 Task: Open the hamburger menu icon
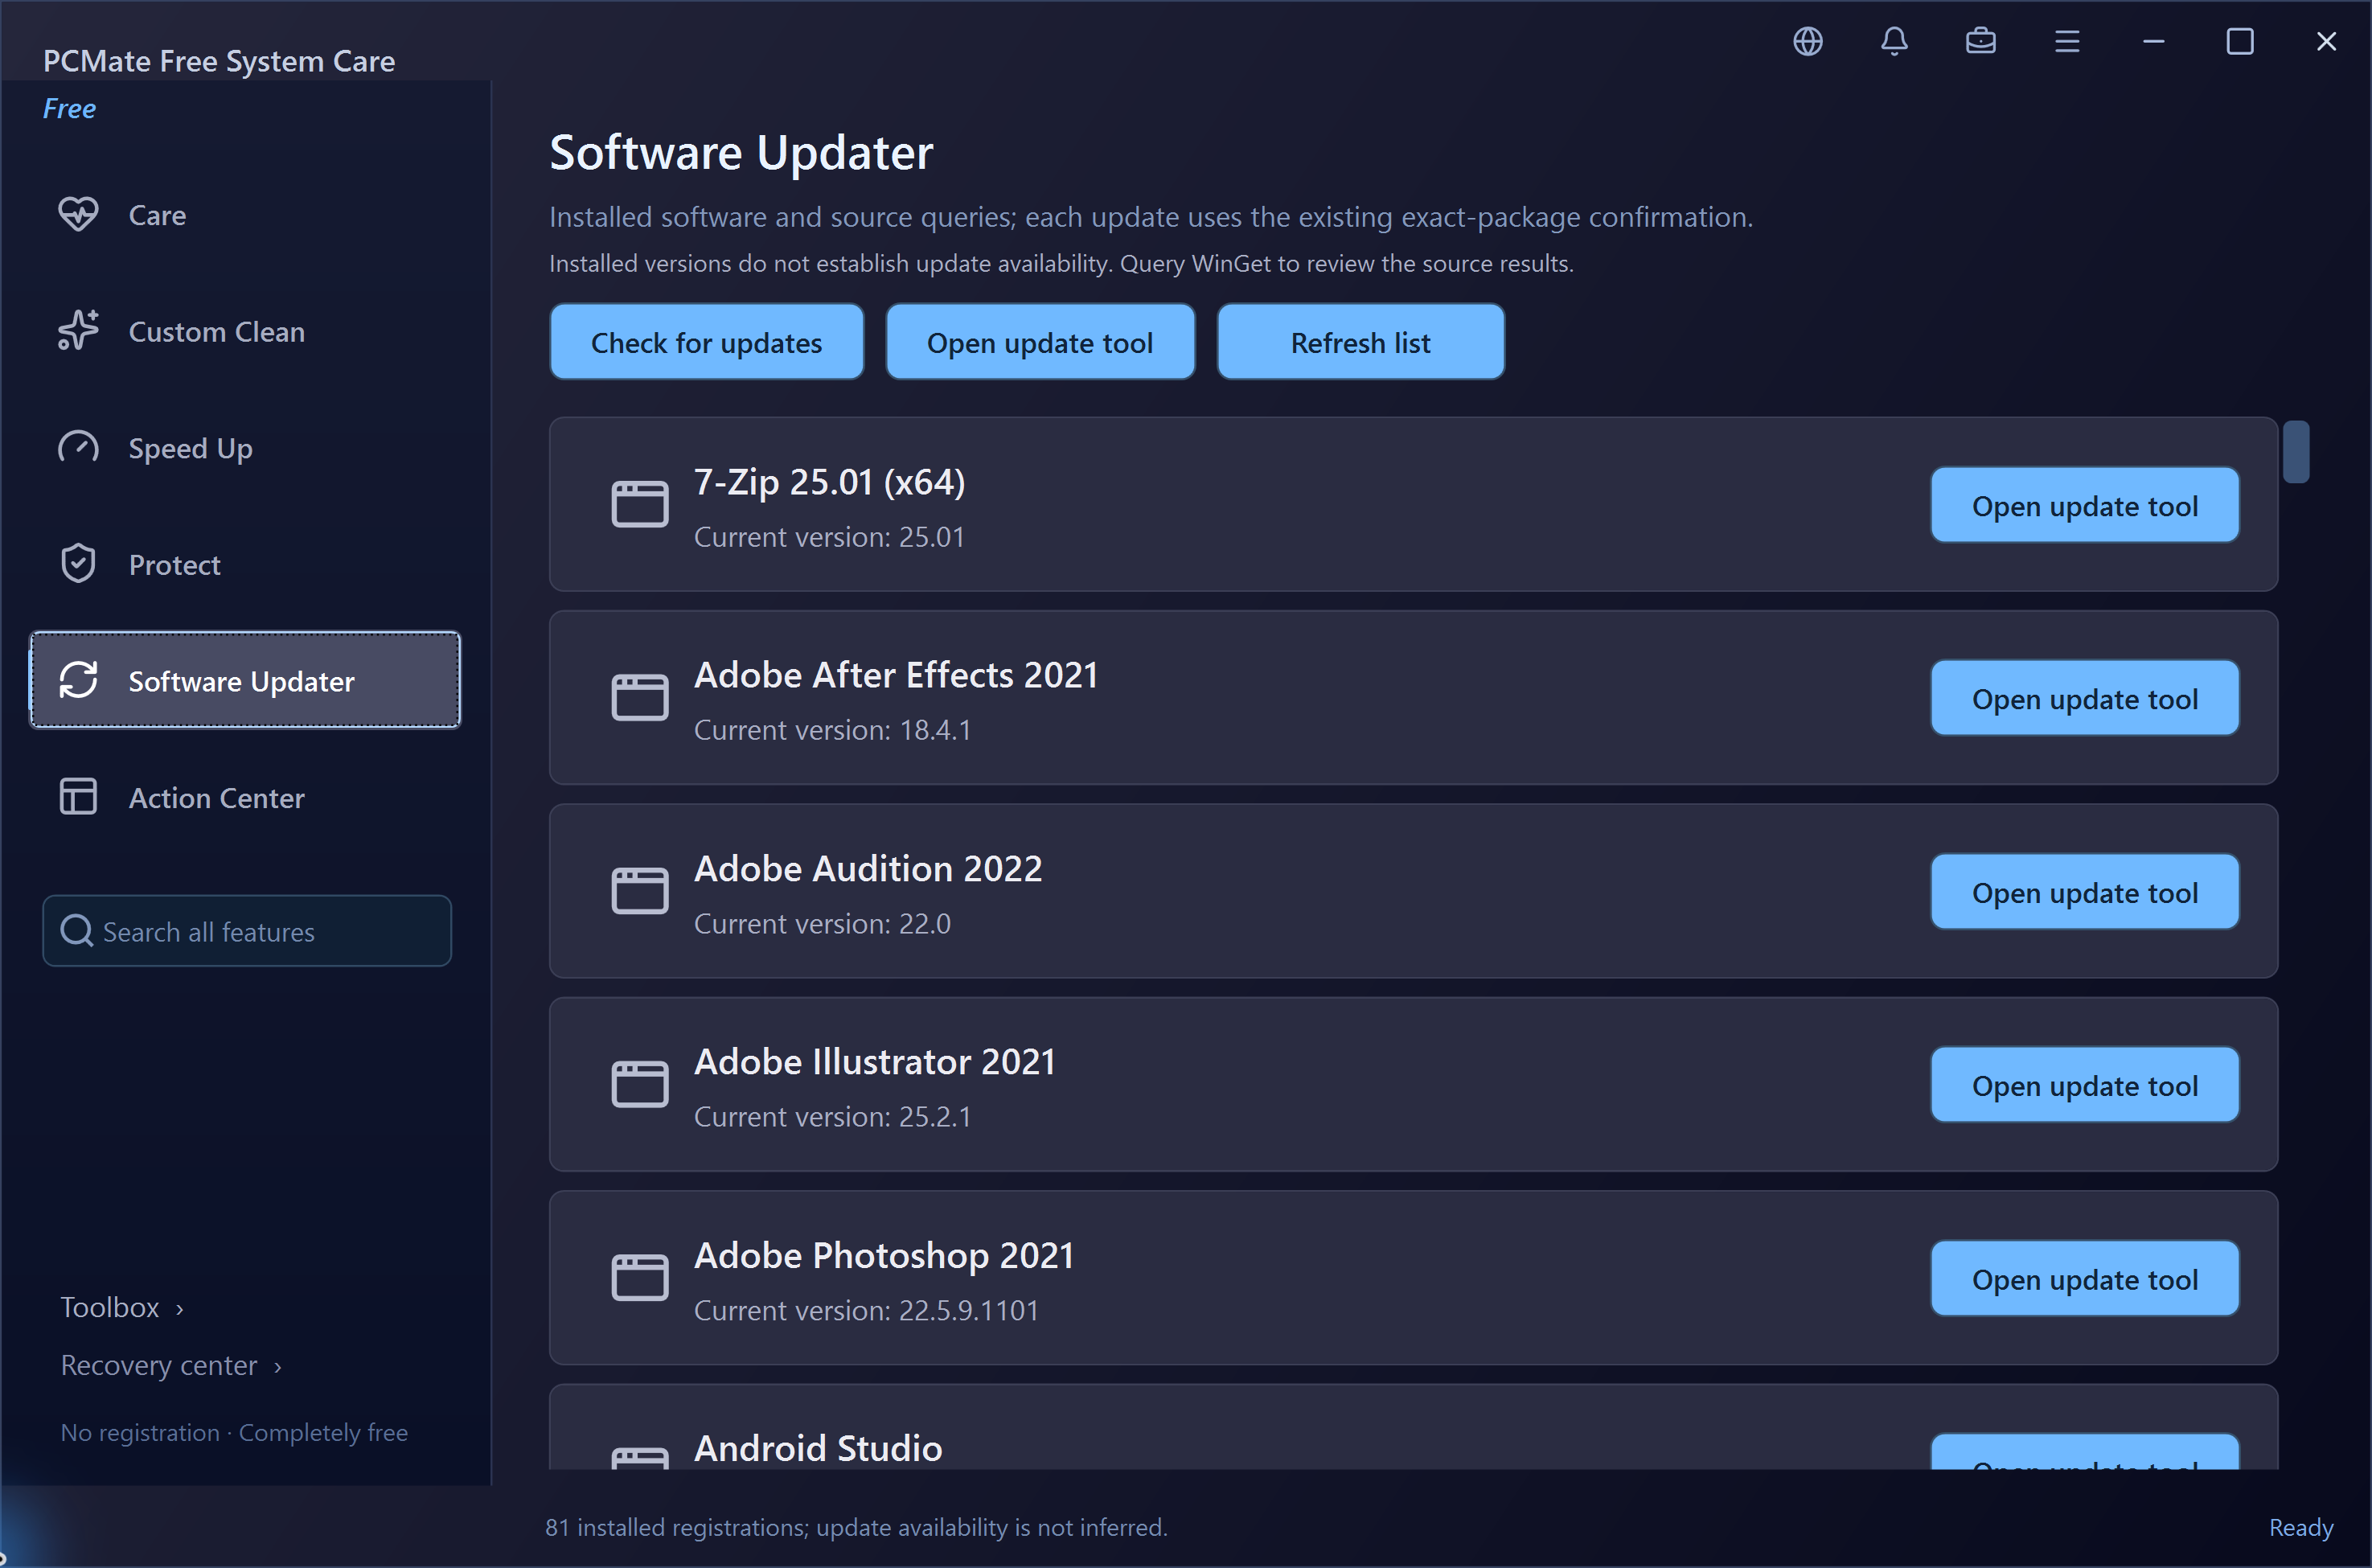[x=2067, y=41]
